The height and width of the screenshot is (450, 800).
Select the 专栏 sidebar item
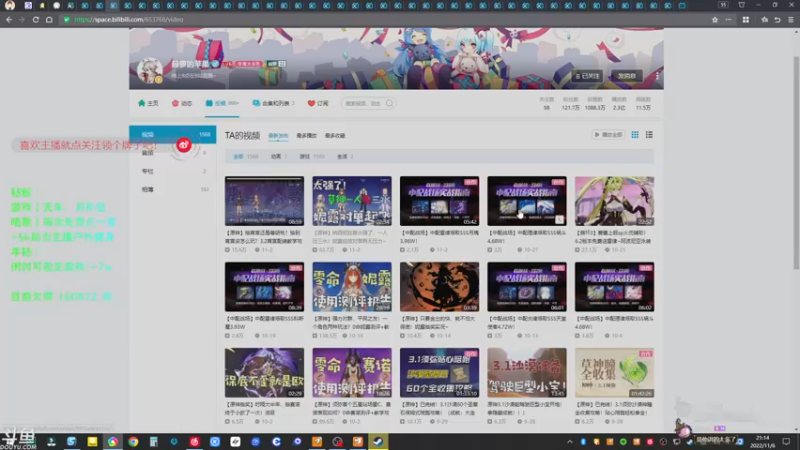coord(172,171)
